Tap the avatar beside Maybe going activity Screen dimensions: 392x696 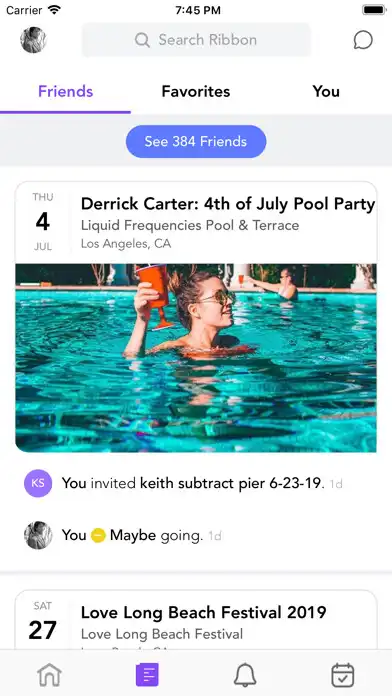(38, 535)
